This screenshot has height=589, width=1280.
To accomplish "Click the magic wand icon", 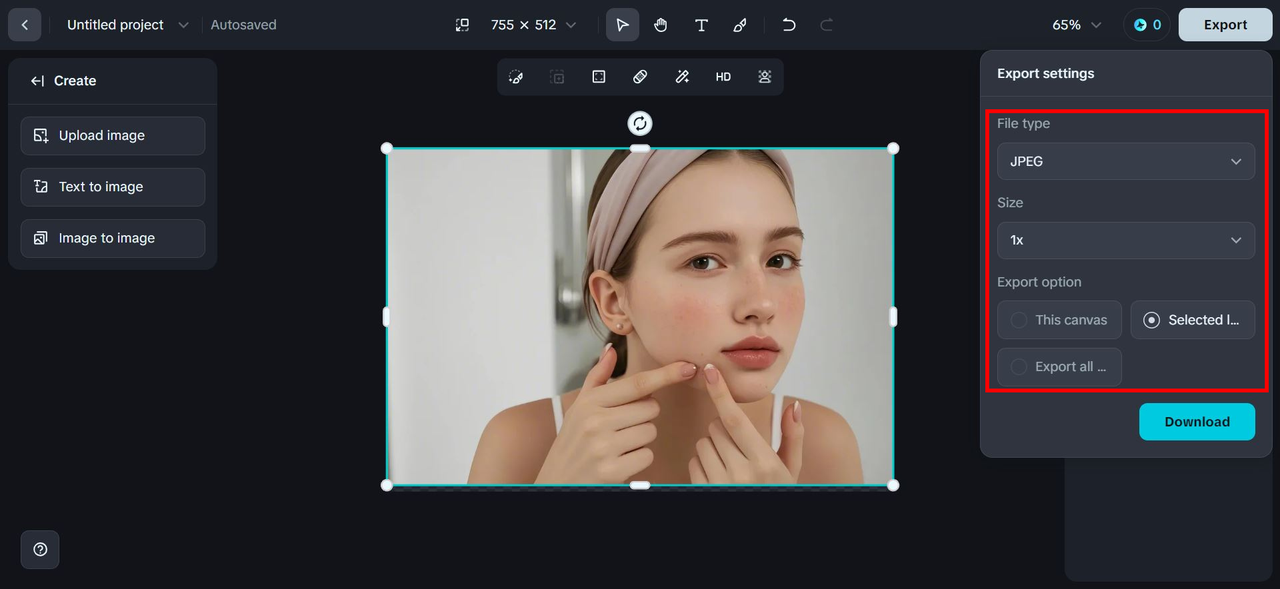I will 682,77.
